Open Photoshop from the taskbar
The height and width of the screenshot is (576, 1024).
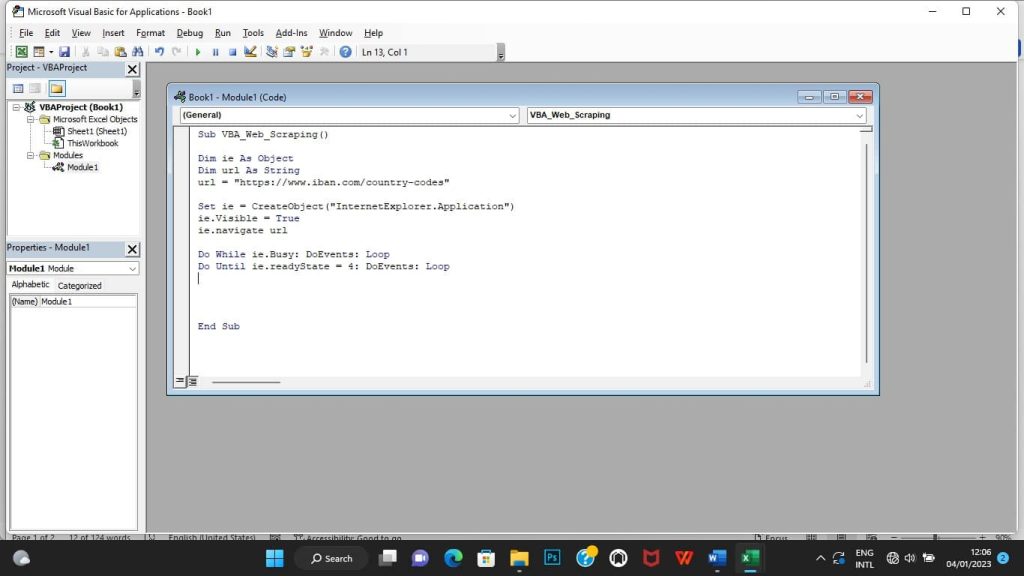552,558
